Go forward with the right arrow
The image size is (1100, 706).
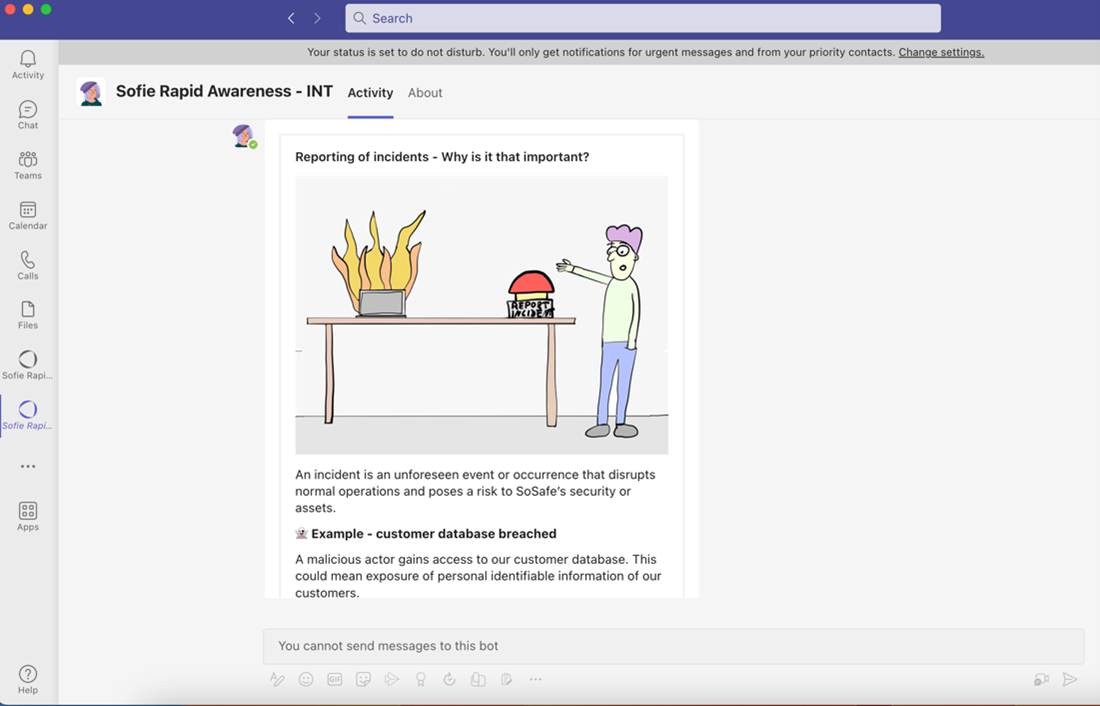pos(318,18)
